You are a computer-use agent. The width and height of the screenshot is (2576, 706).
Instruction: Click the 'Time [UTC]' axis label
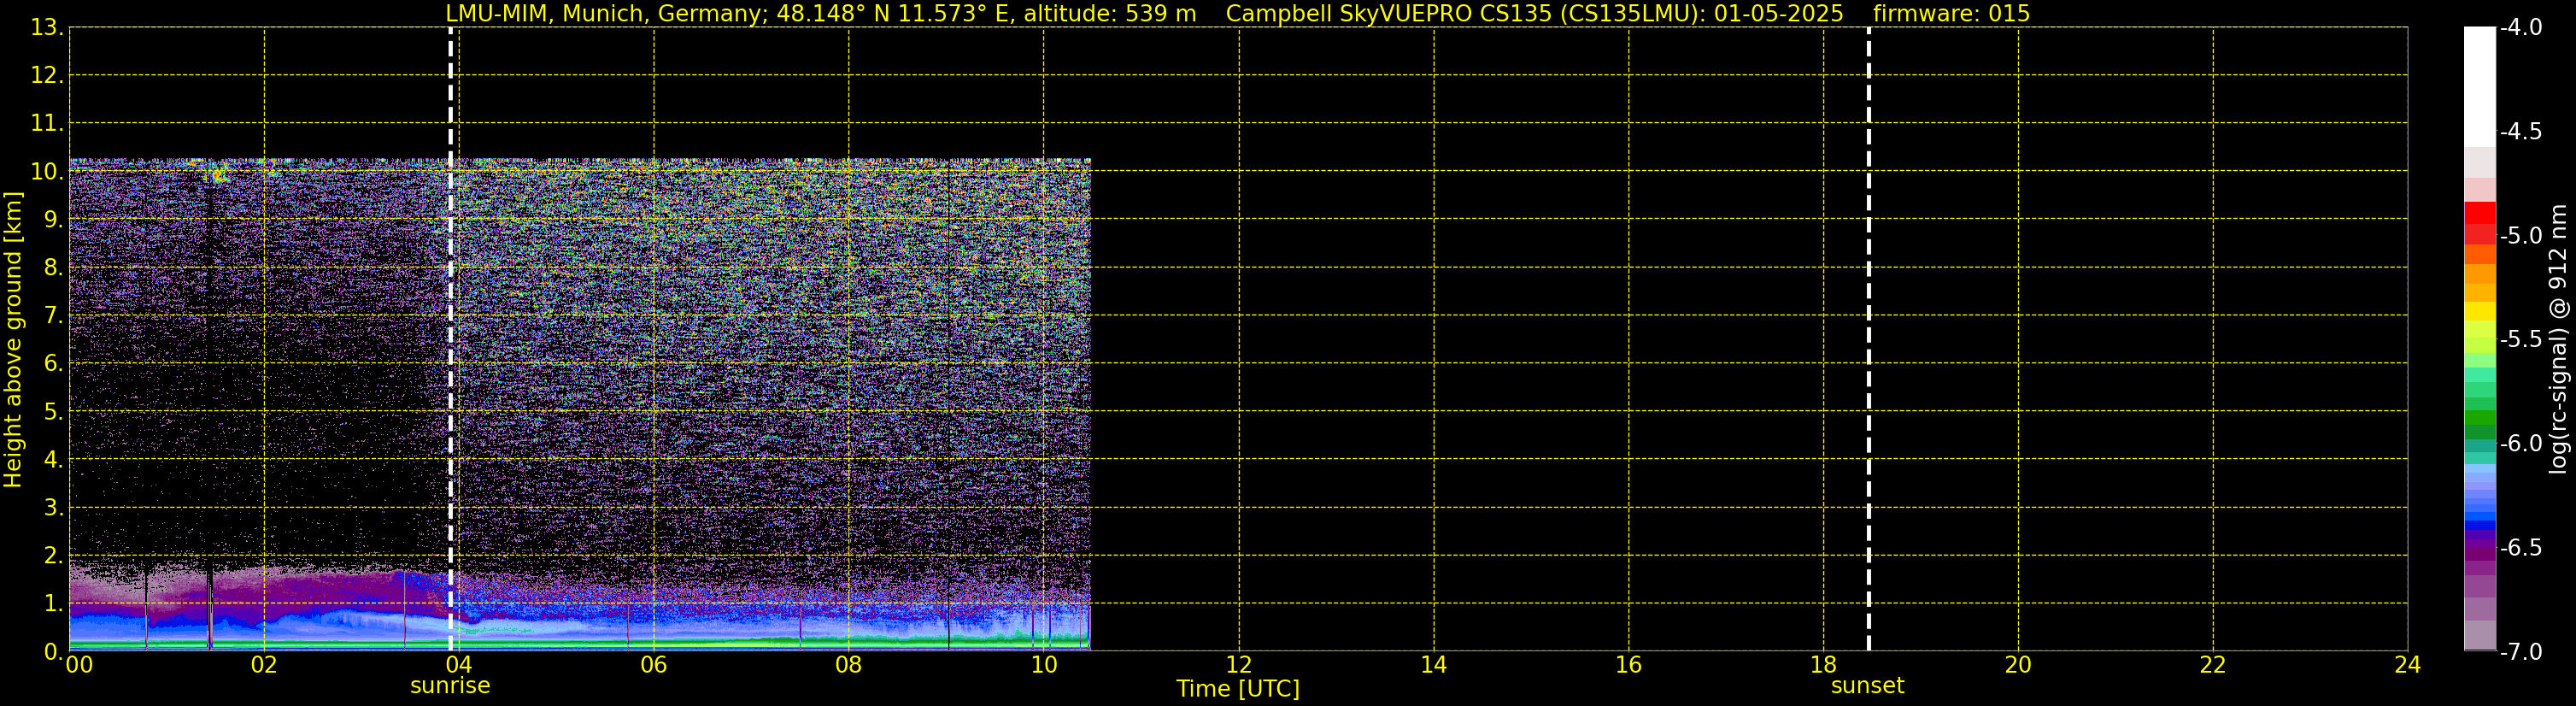point(1238,689)
